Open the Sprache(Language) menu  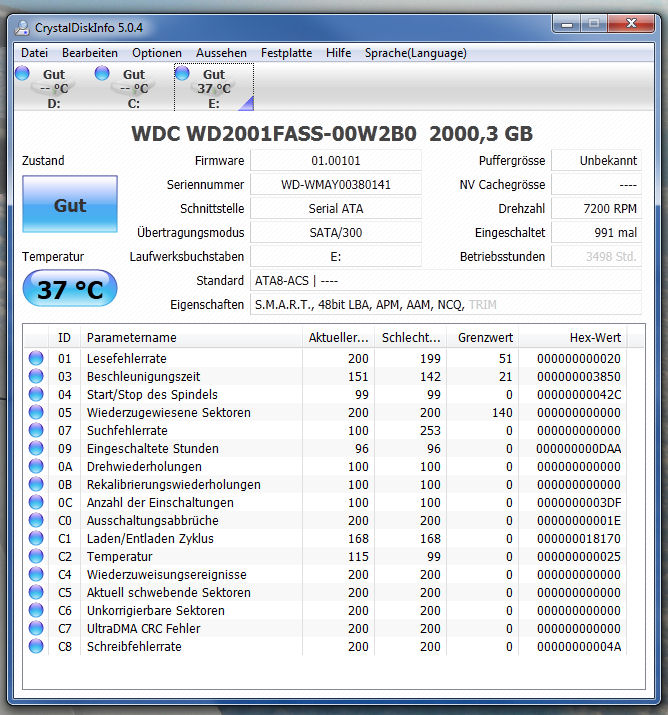tap(415, 53)
